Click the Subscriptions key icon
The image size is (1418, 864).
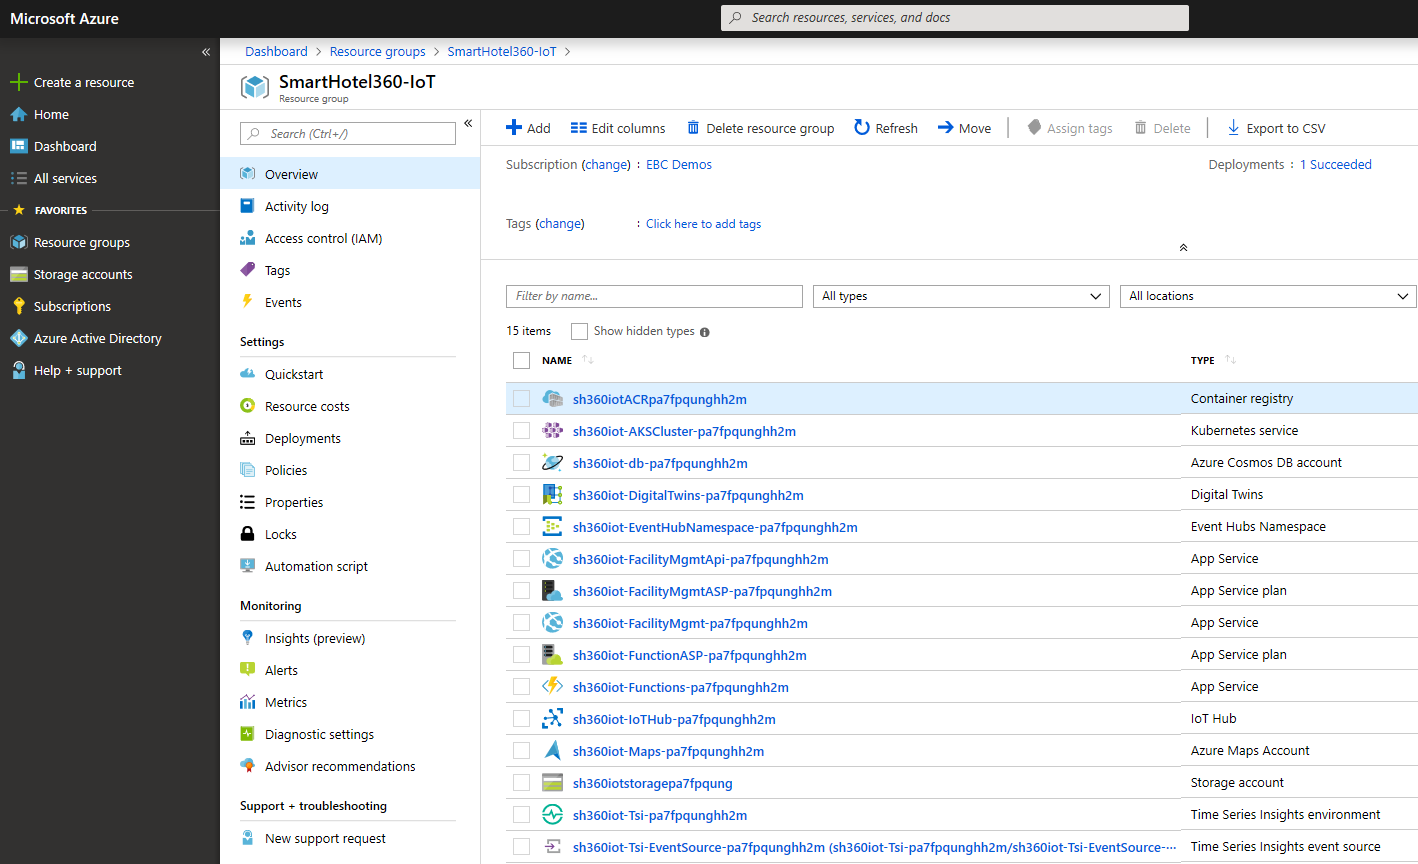coord(18,306)
